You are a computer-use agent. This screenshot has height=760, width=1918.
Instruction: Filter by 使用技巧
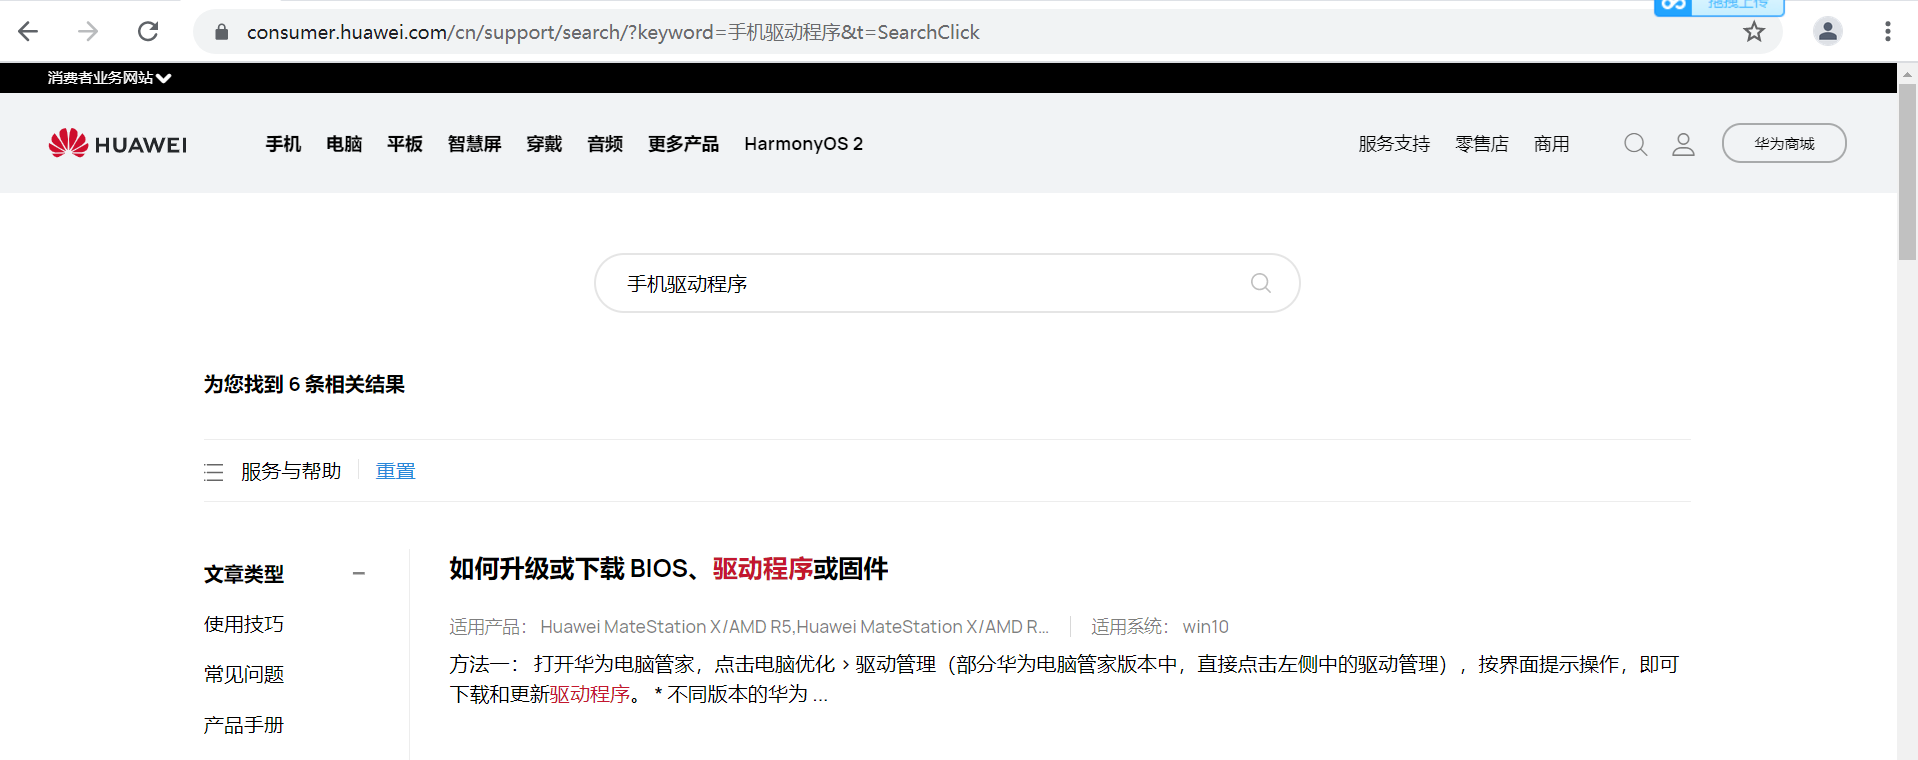pyautogui.click(x=244, y=624)
